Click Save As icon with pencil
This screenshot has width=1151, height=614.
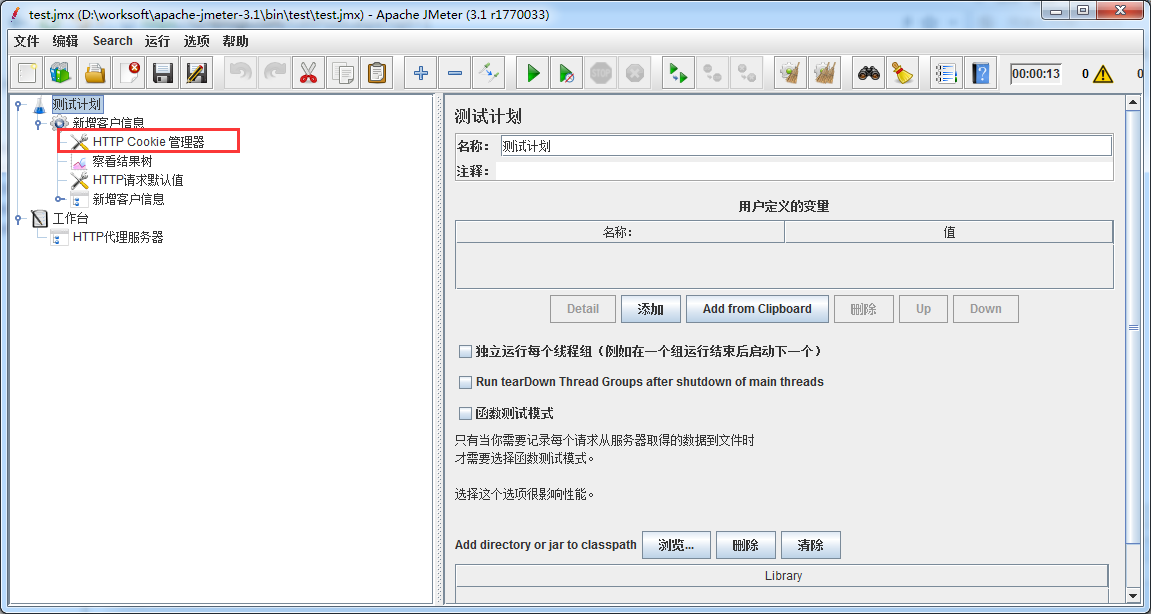pos(196,73)
